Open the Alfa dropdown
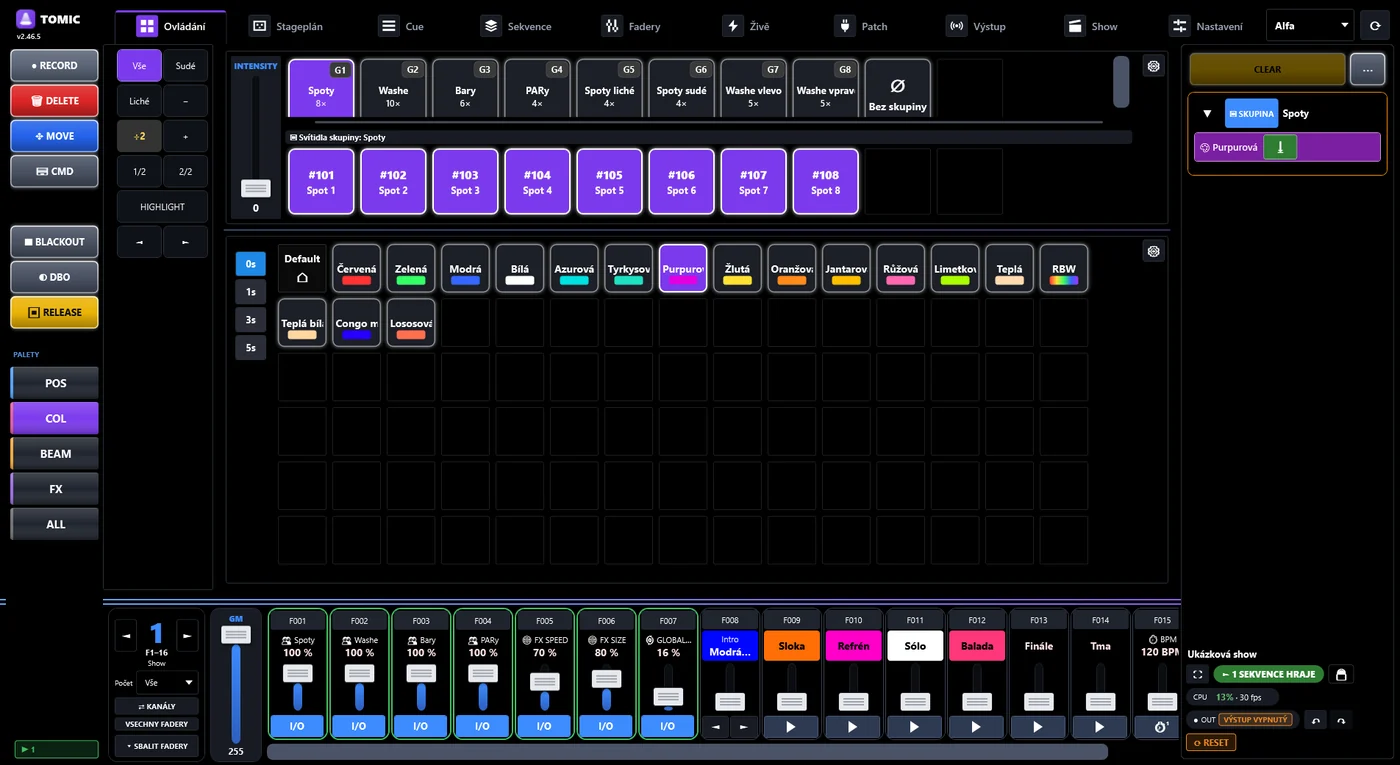Screen dimensions: 1400x765 (x=1310, y=26)
